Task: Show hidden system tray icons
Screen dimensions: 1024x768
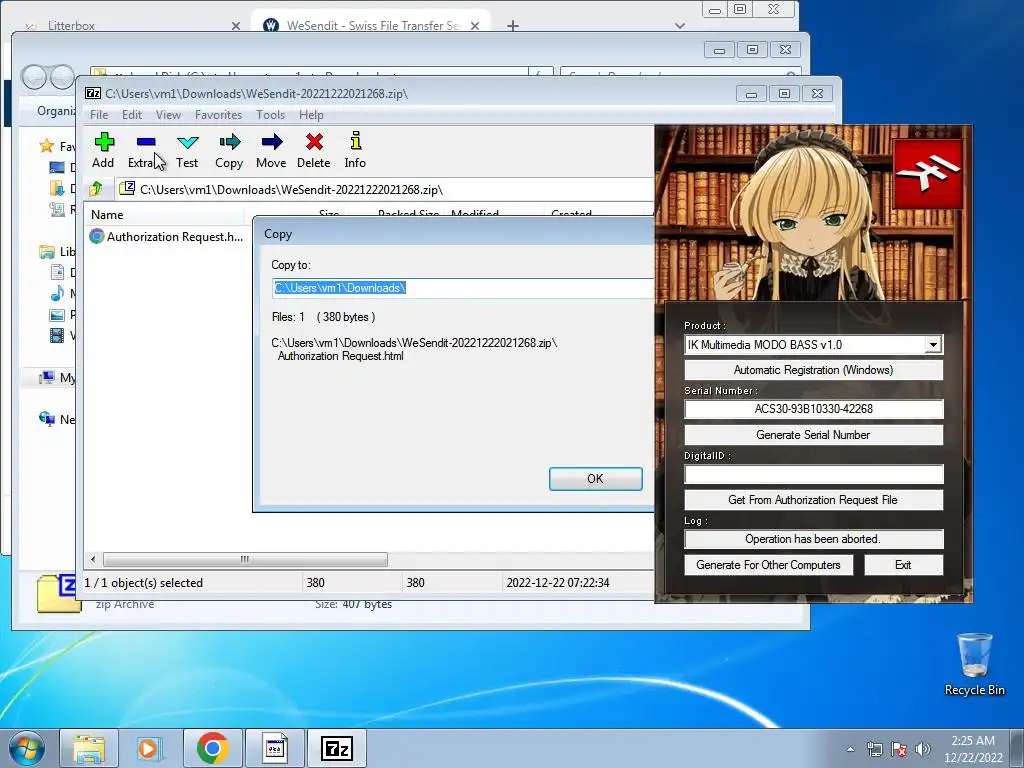Action: point(850,749)
